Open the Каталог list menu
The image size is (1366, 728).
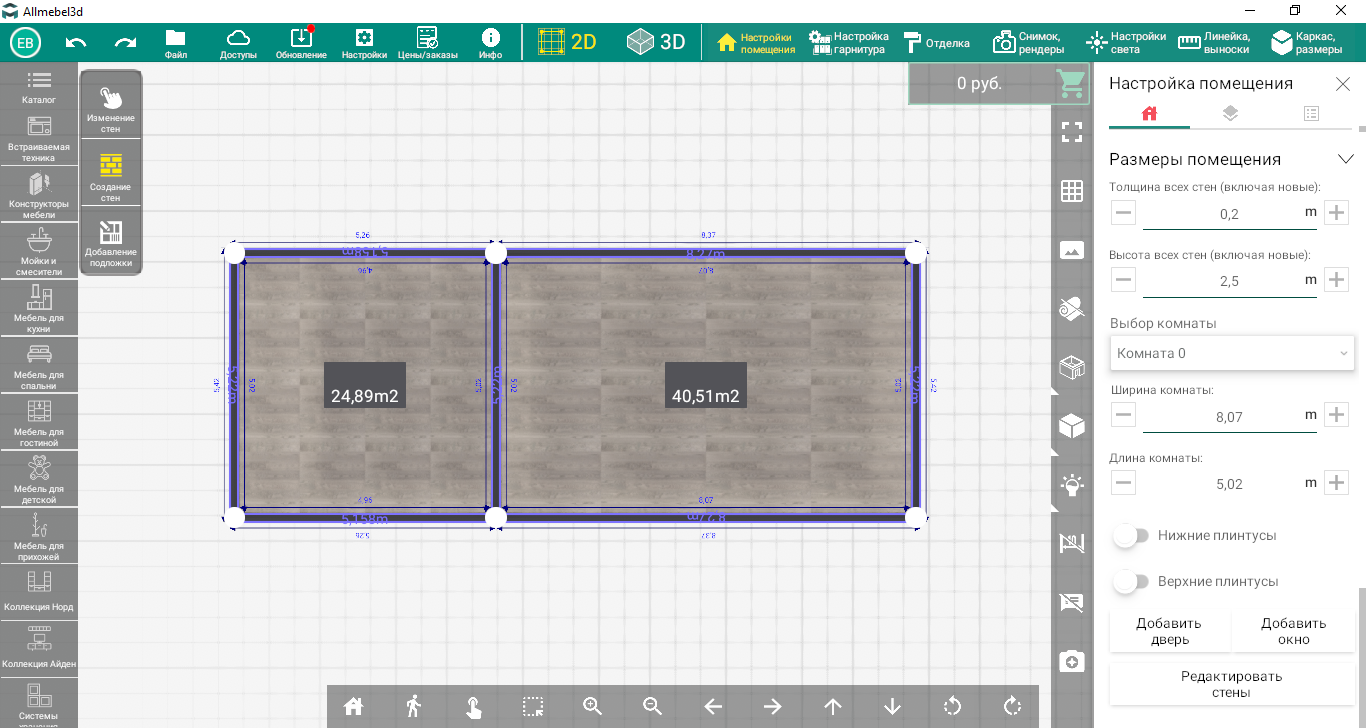click(x=39, y=87)
